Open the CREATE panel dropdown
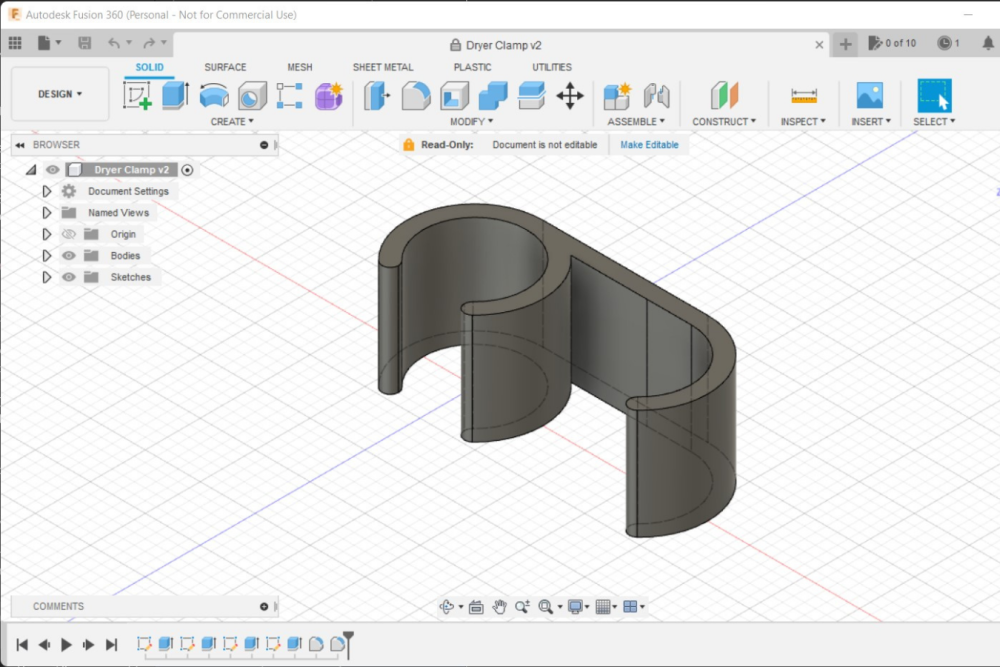The image size is (1000, 667). 232,121
